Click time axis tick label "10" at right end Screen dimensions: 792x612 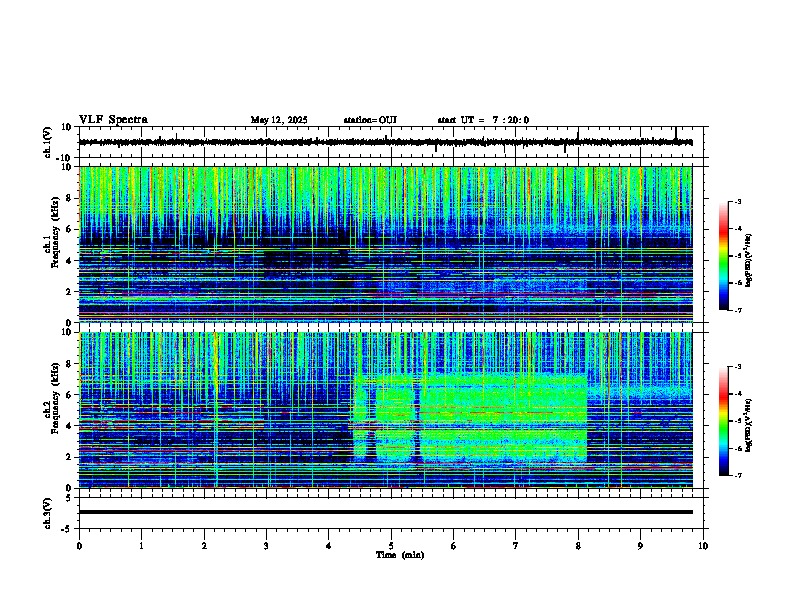(703, 546)
